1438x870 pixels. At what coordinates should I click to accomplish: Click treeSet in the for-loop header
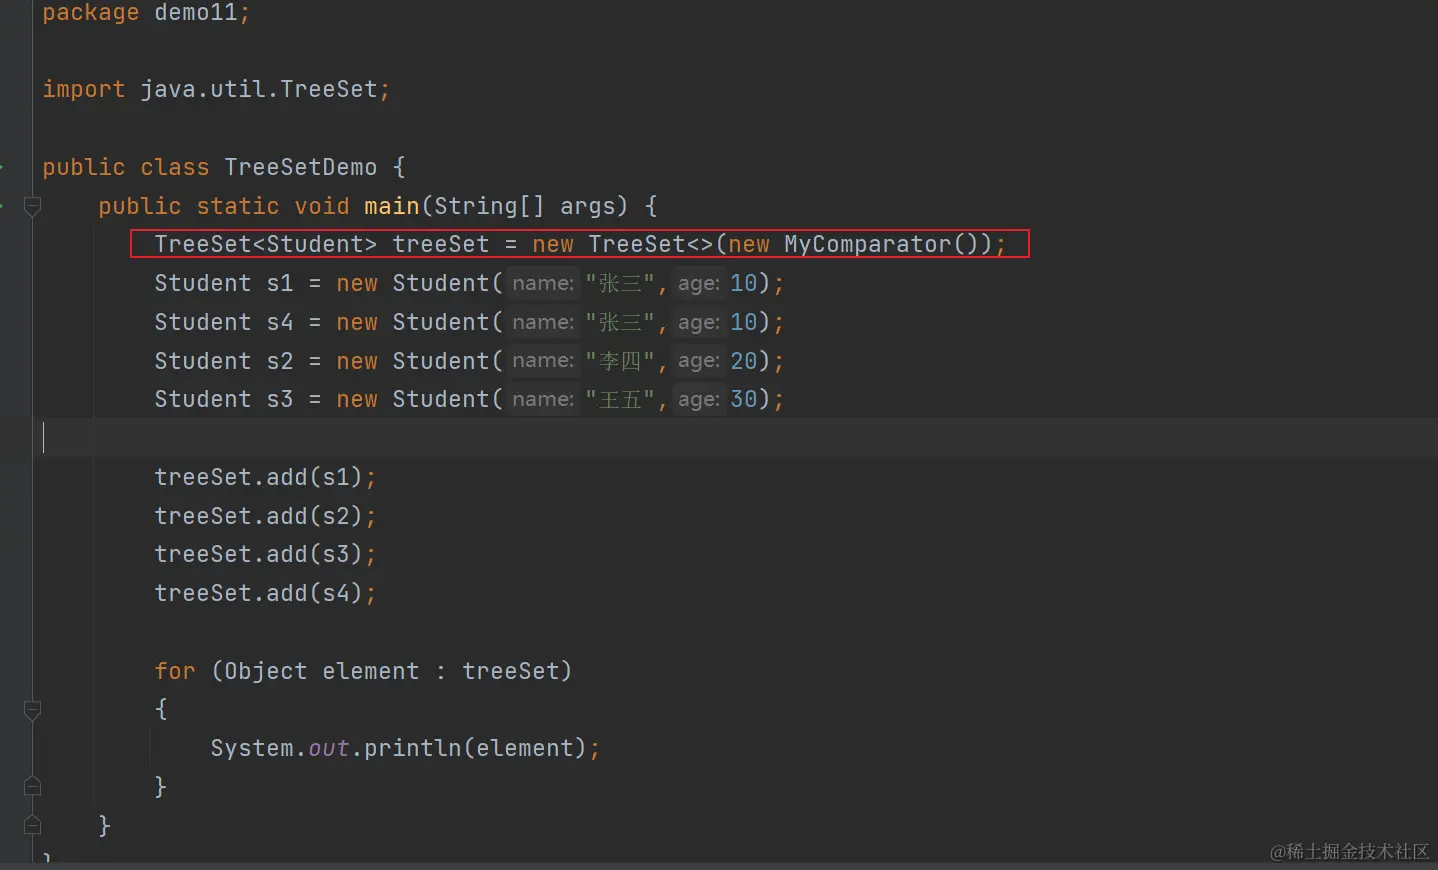510,671
